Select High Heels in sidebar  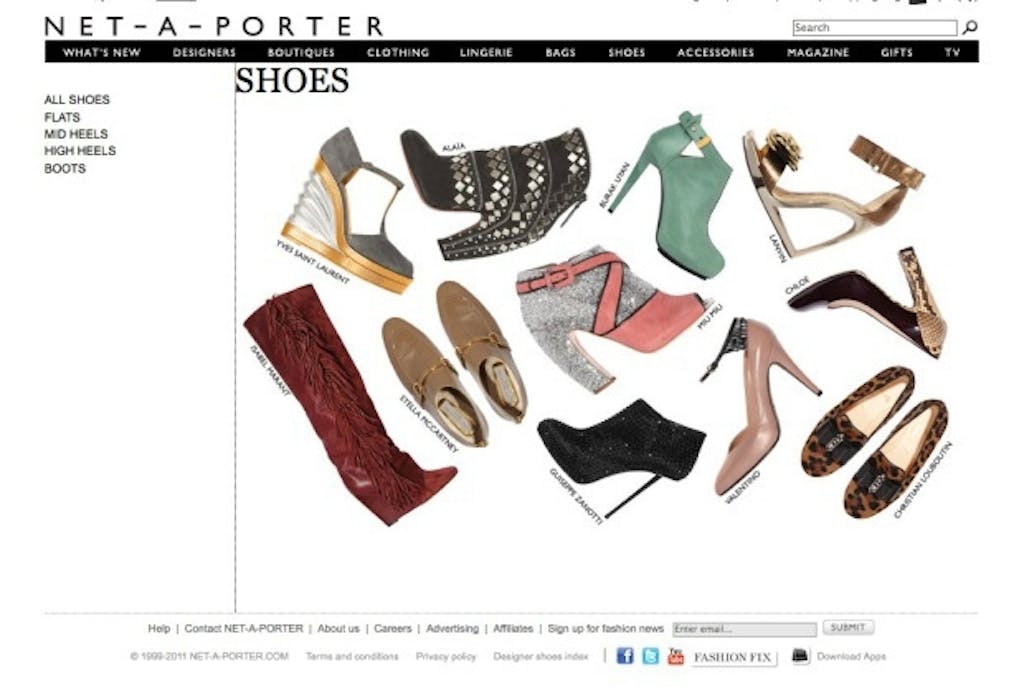pos(80,151)
